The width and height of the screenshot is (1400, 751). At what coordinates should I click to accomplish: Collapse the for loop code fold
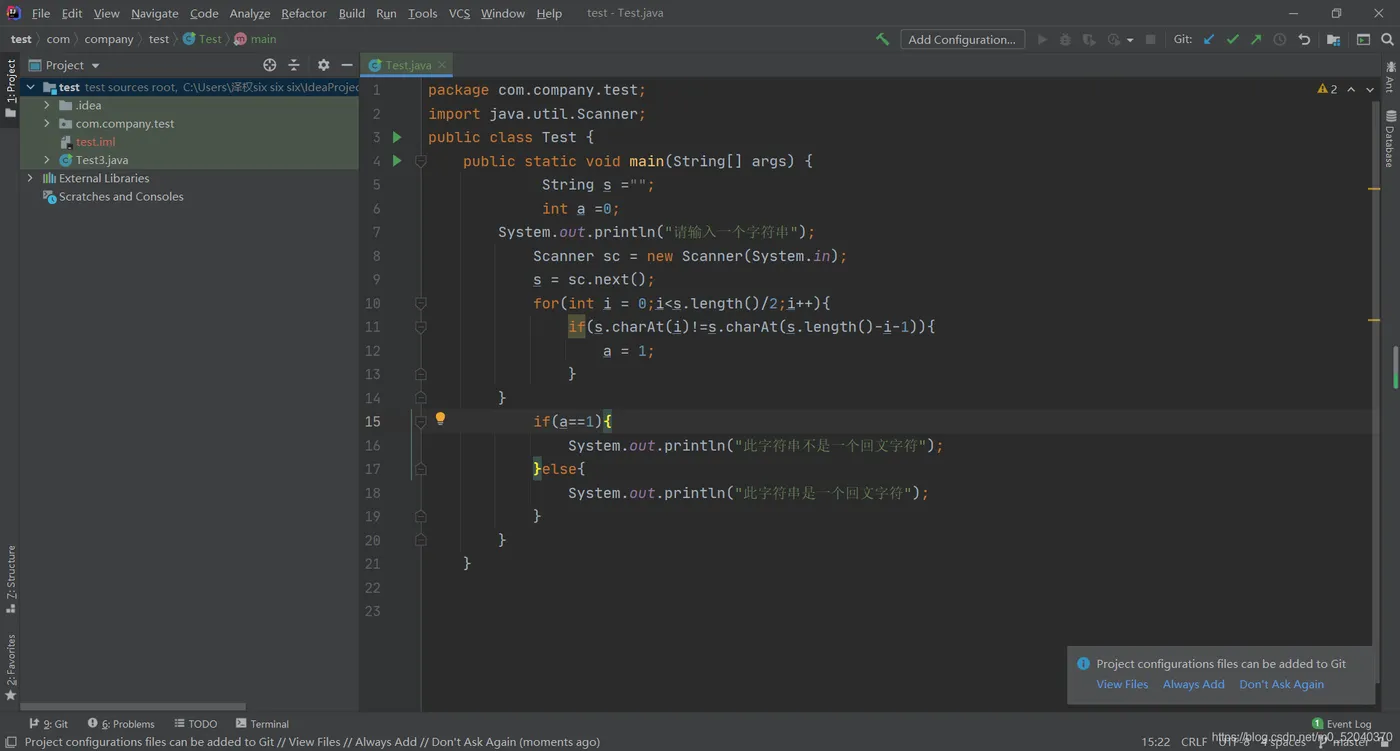(x=421, y=303)
